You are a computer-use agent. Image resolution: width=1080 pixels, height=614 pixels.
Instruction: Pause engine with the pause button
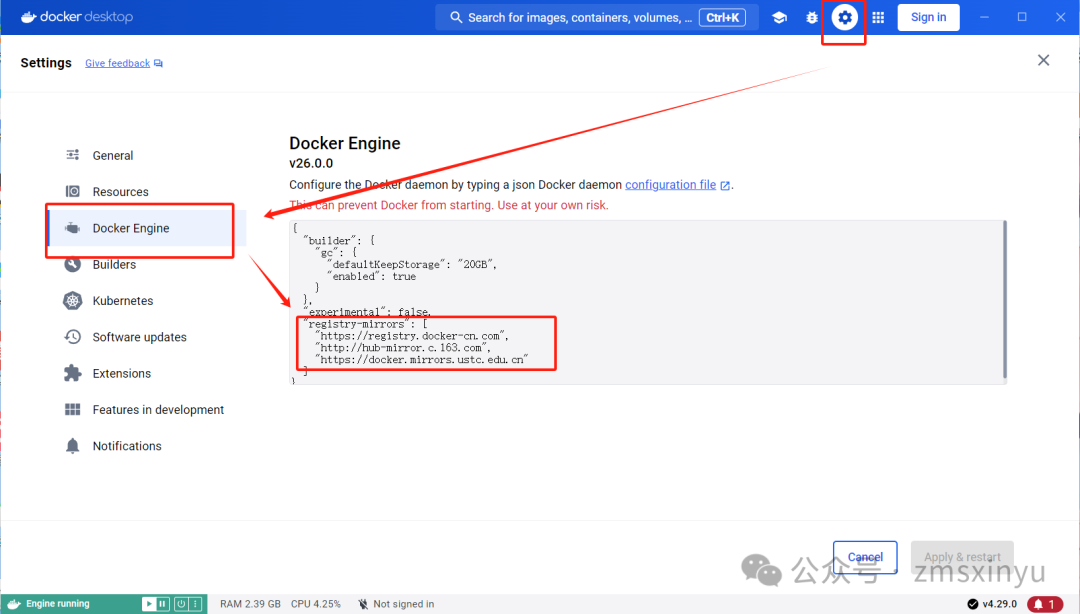[163, 604]
